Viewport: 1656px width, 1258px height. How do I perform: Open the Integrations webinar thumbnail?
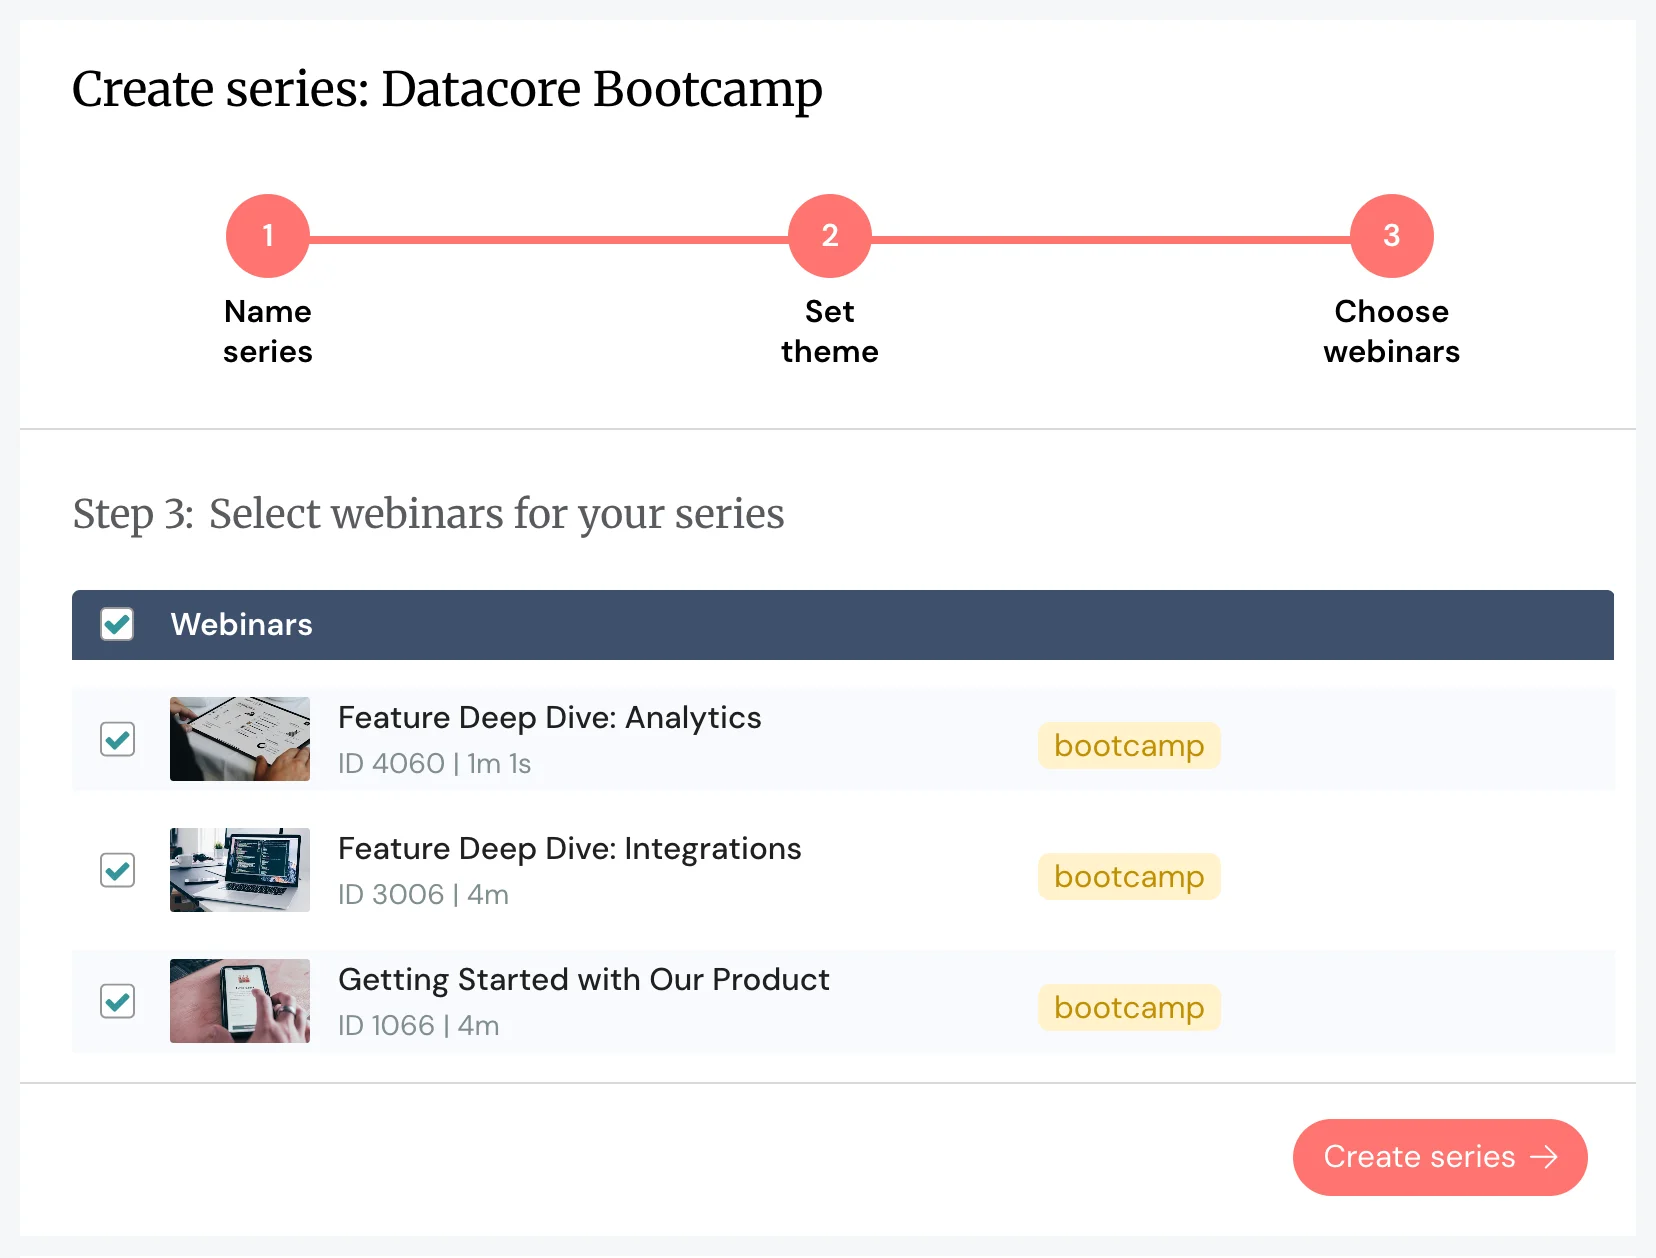(x=239, y=870)
